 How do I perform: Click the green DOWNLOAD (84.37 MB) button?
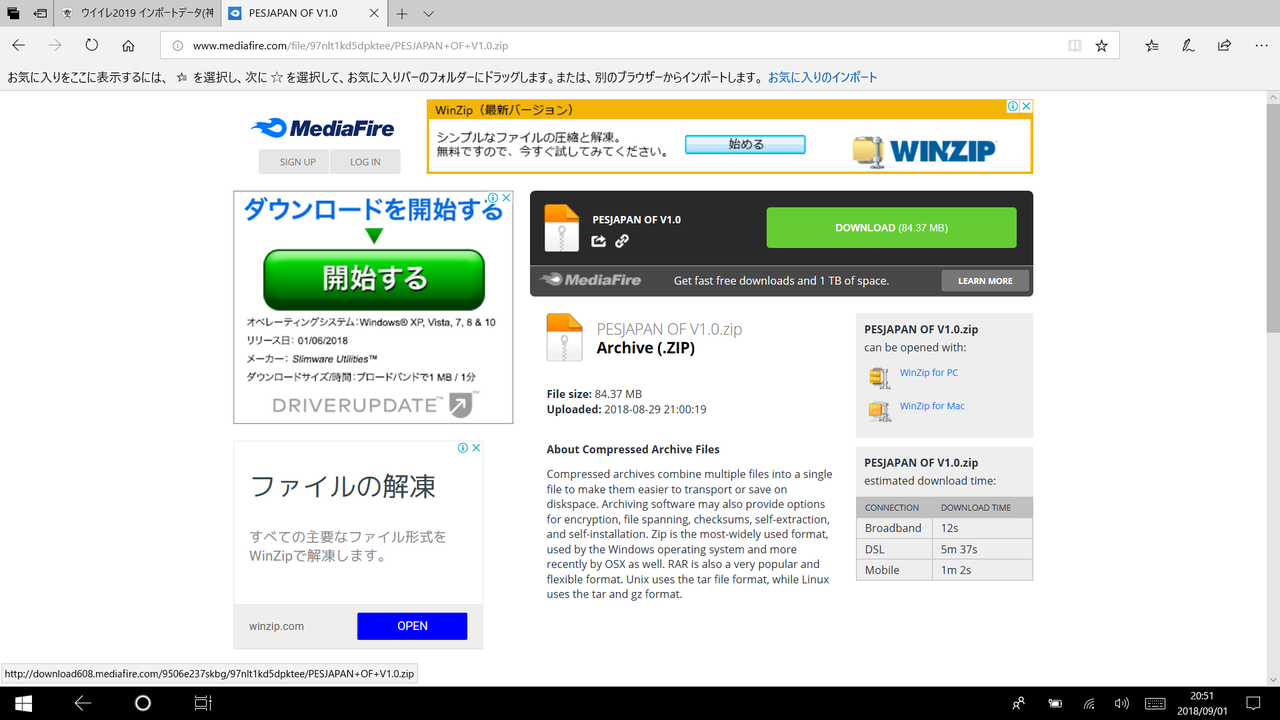point(891,228)
